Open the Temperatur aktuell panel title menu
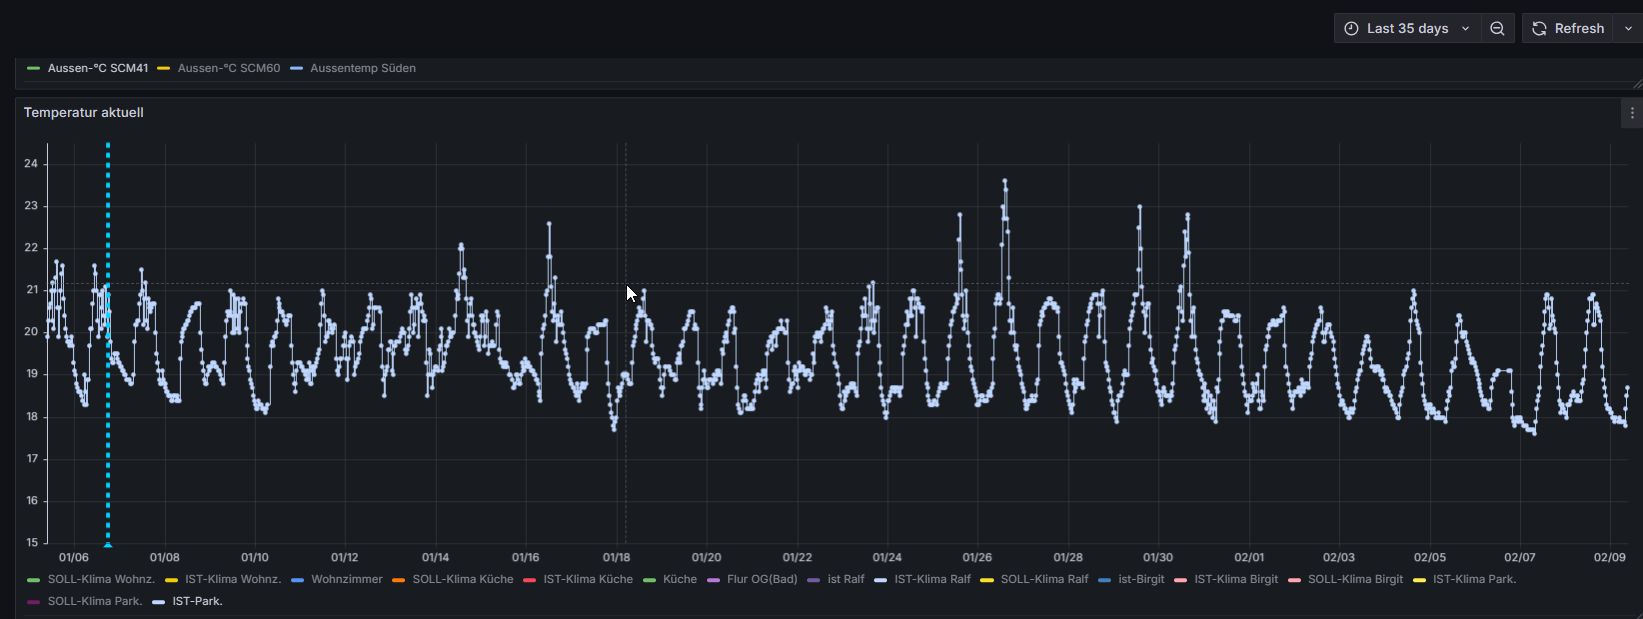 [x=84, y=113]
